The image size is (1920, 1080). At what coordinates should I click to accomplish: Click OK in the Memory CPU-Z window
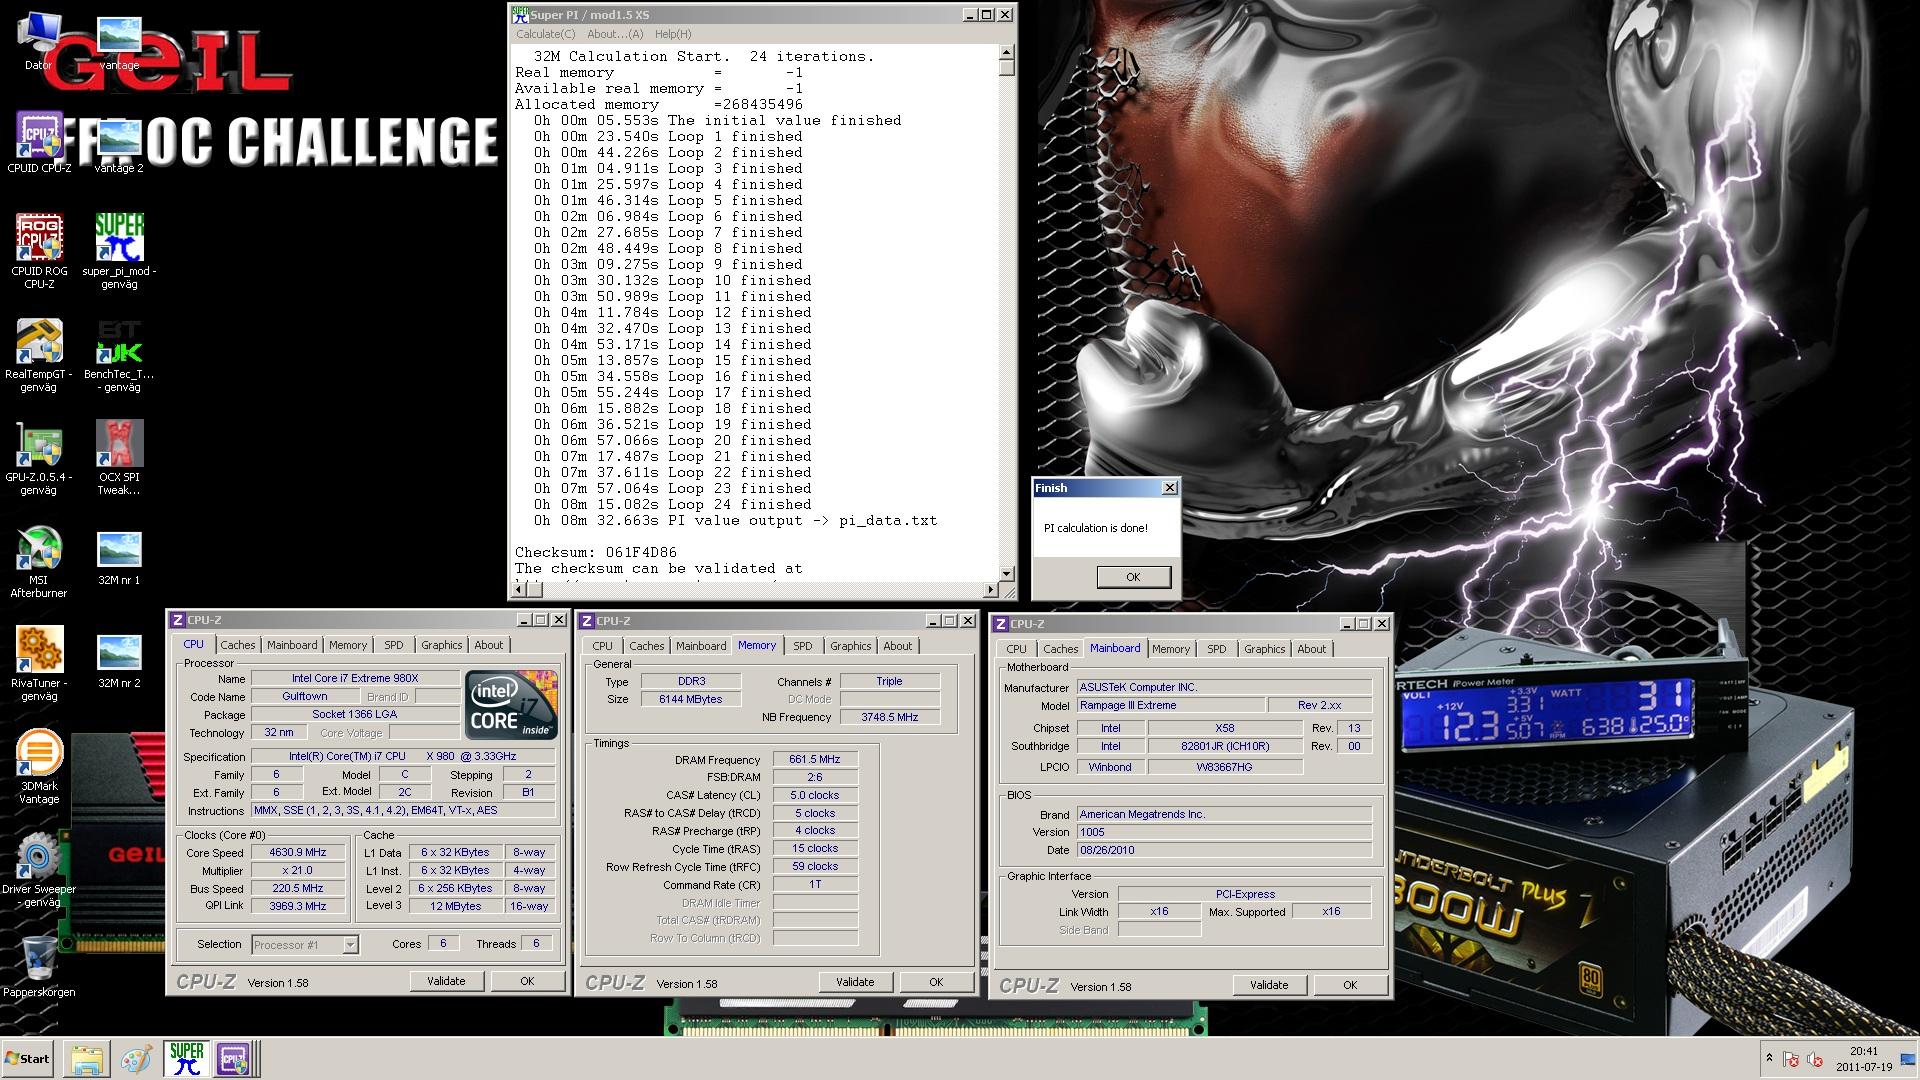point(936,982)
